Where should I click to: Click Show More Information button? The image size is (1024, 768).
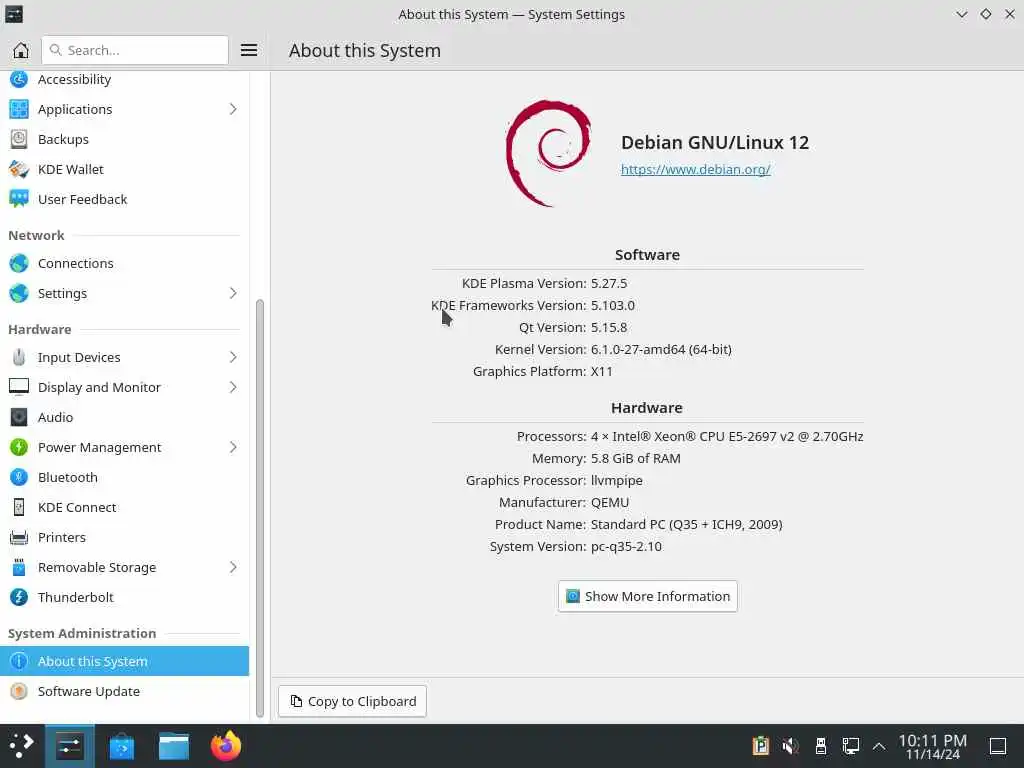648,596
